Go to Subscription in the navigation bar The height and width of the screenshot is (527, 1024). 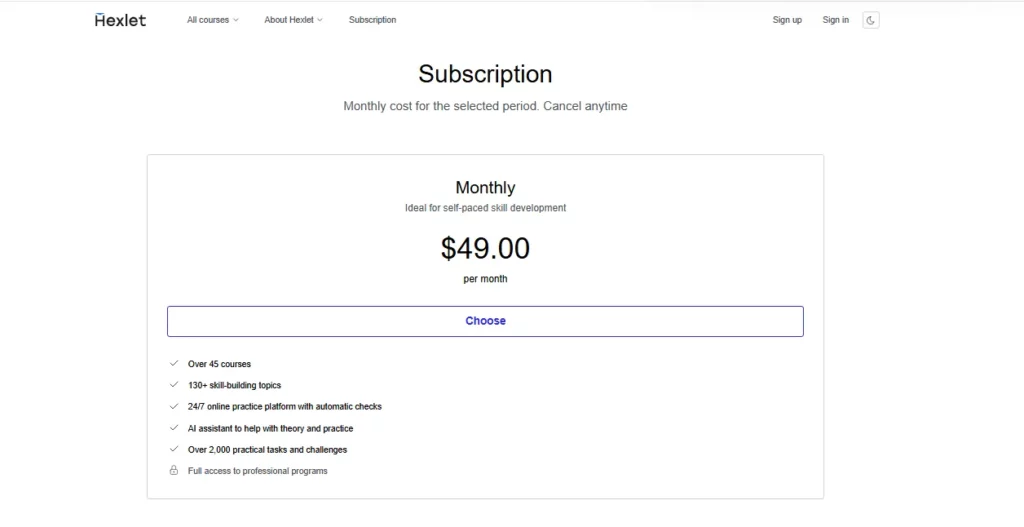pyautogui.click(x=372, y=20)
